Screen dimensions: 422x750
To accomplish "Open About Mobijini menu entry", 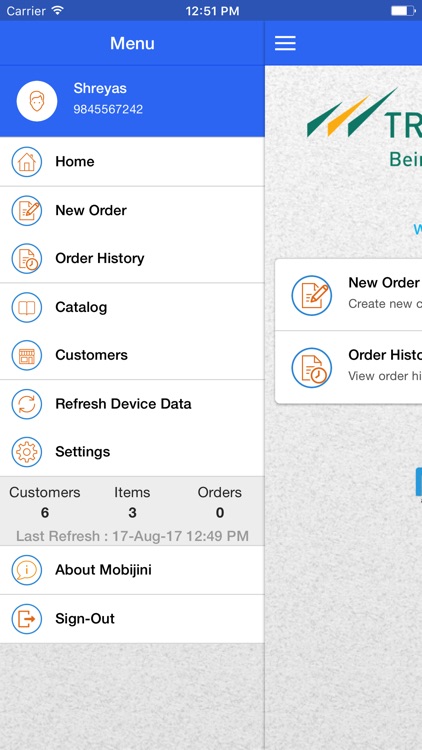I will tap(132, 570).
